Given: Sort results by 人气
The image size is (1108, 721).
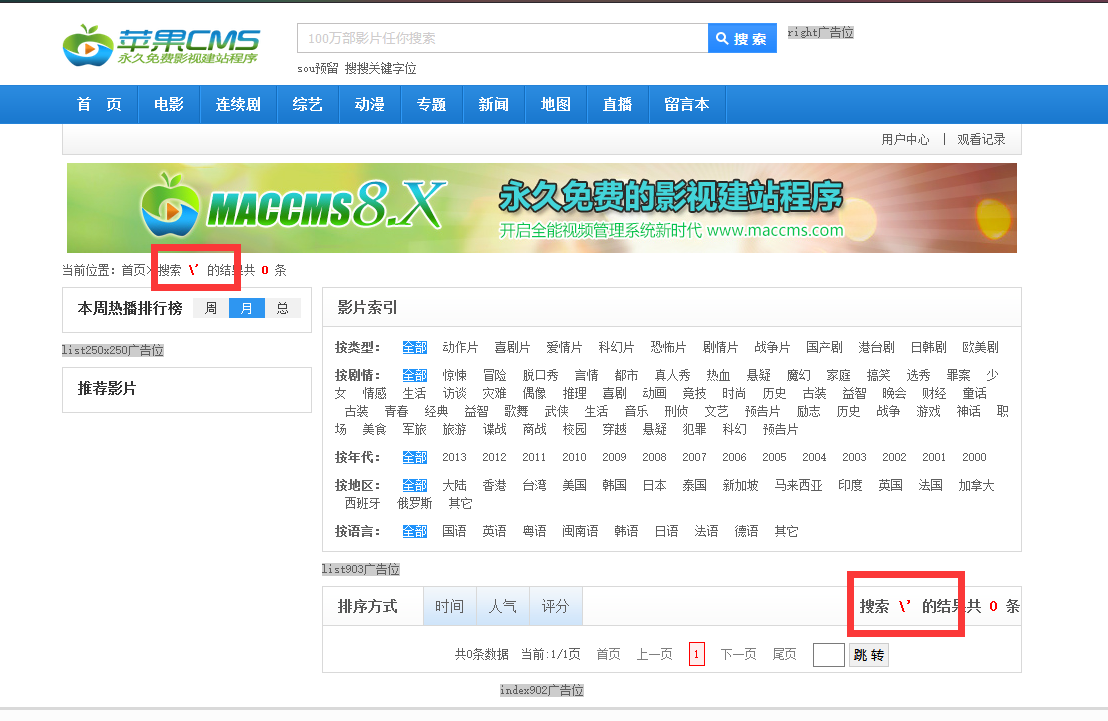Looking at the screenshot, I should tap(502, 606).
